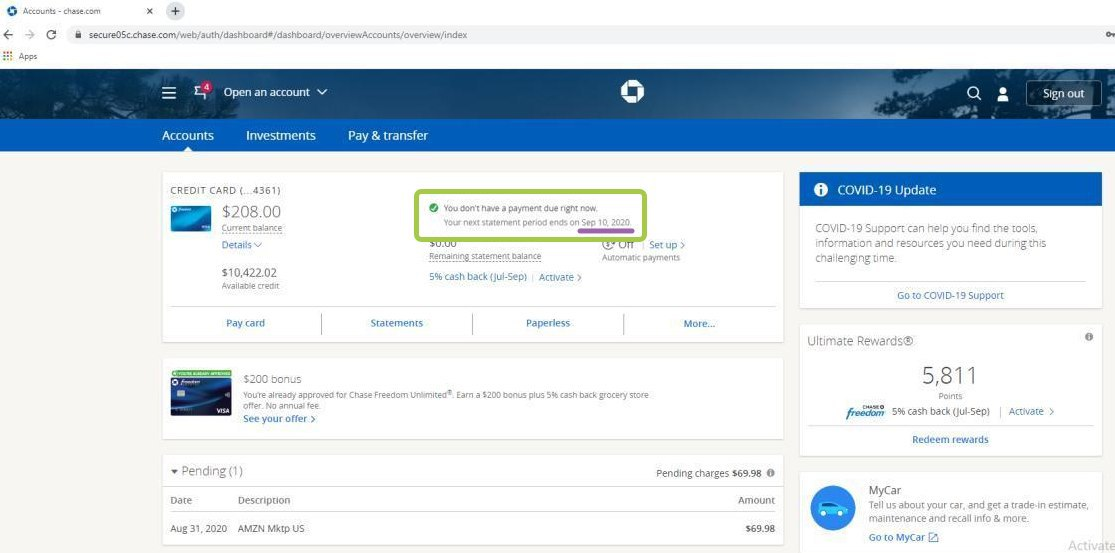Image resolution: width=1115 pixels, height=553 pixels.
Task: Click the MyCar blue car icon
Action: tap(833, 508)
